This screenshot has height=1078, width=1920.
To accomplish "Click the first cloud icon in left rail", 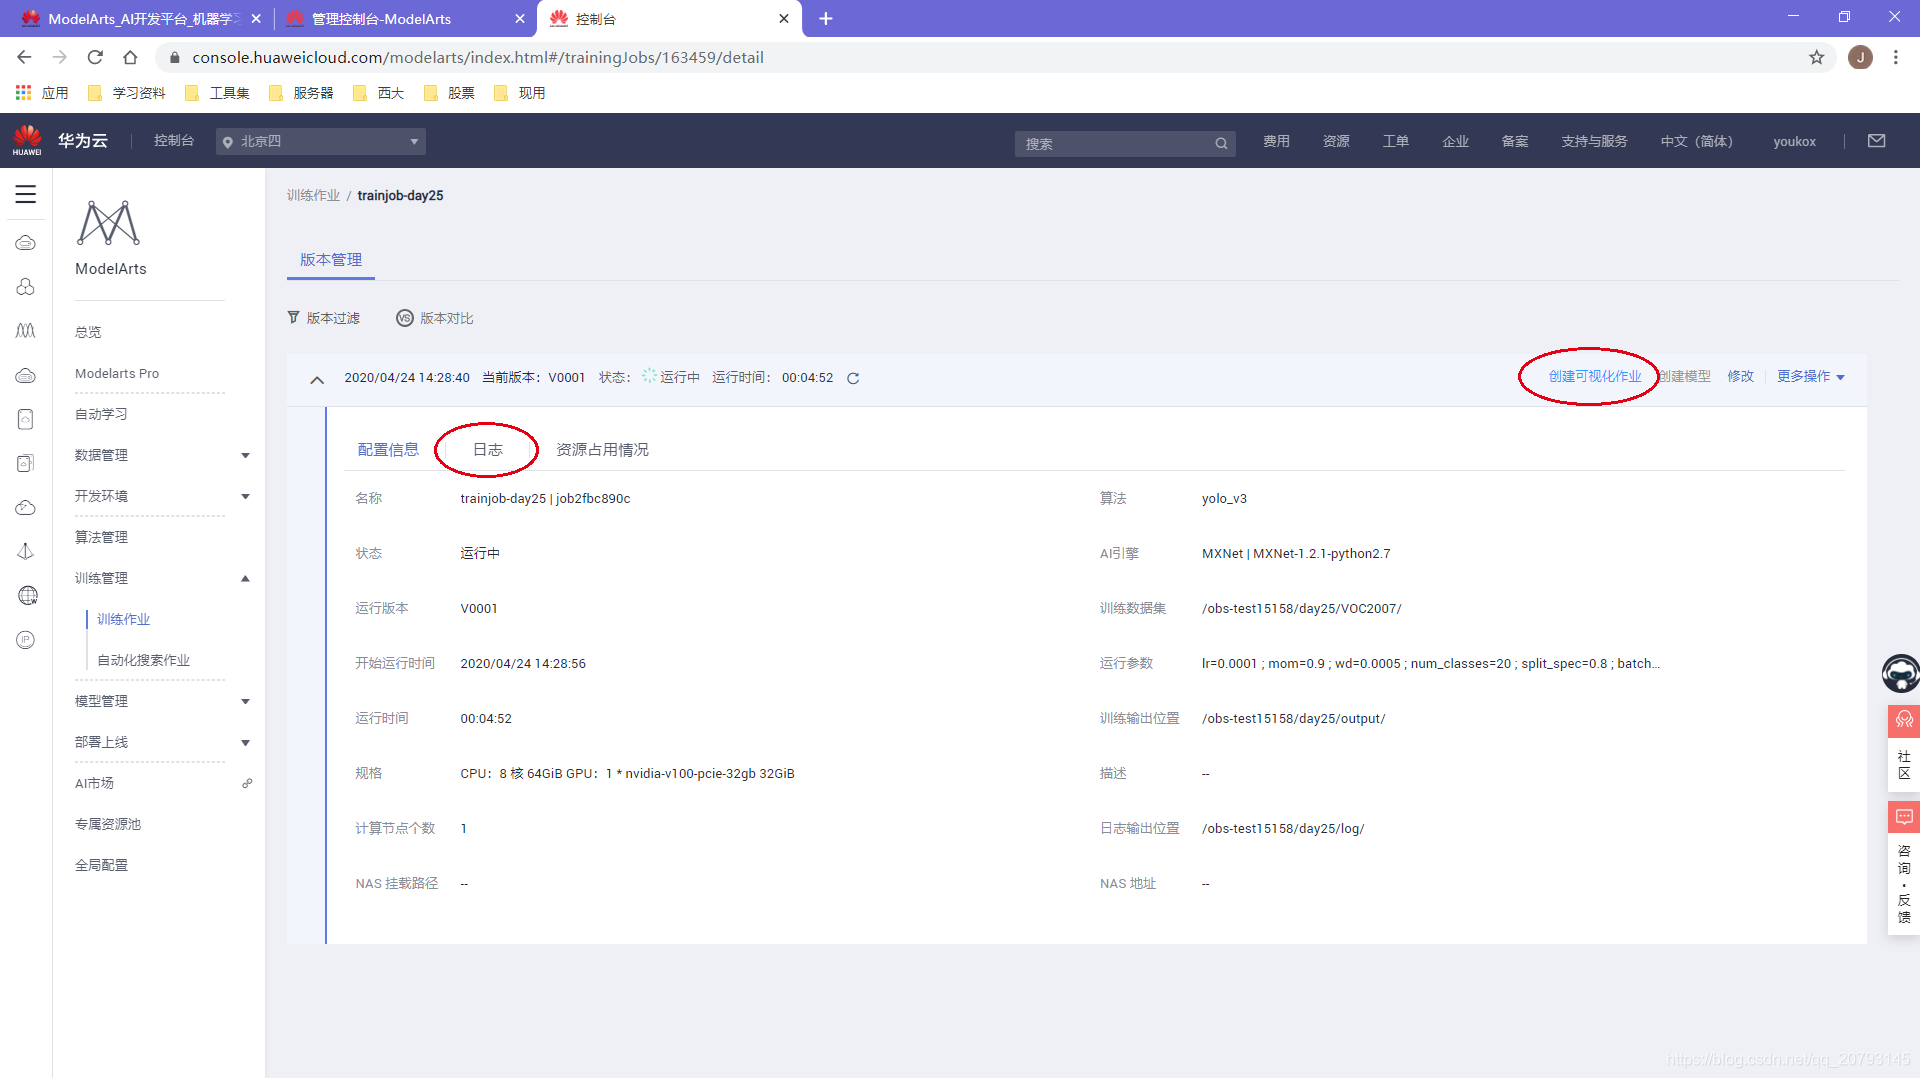I will [x=26, y=243].
